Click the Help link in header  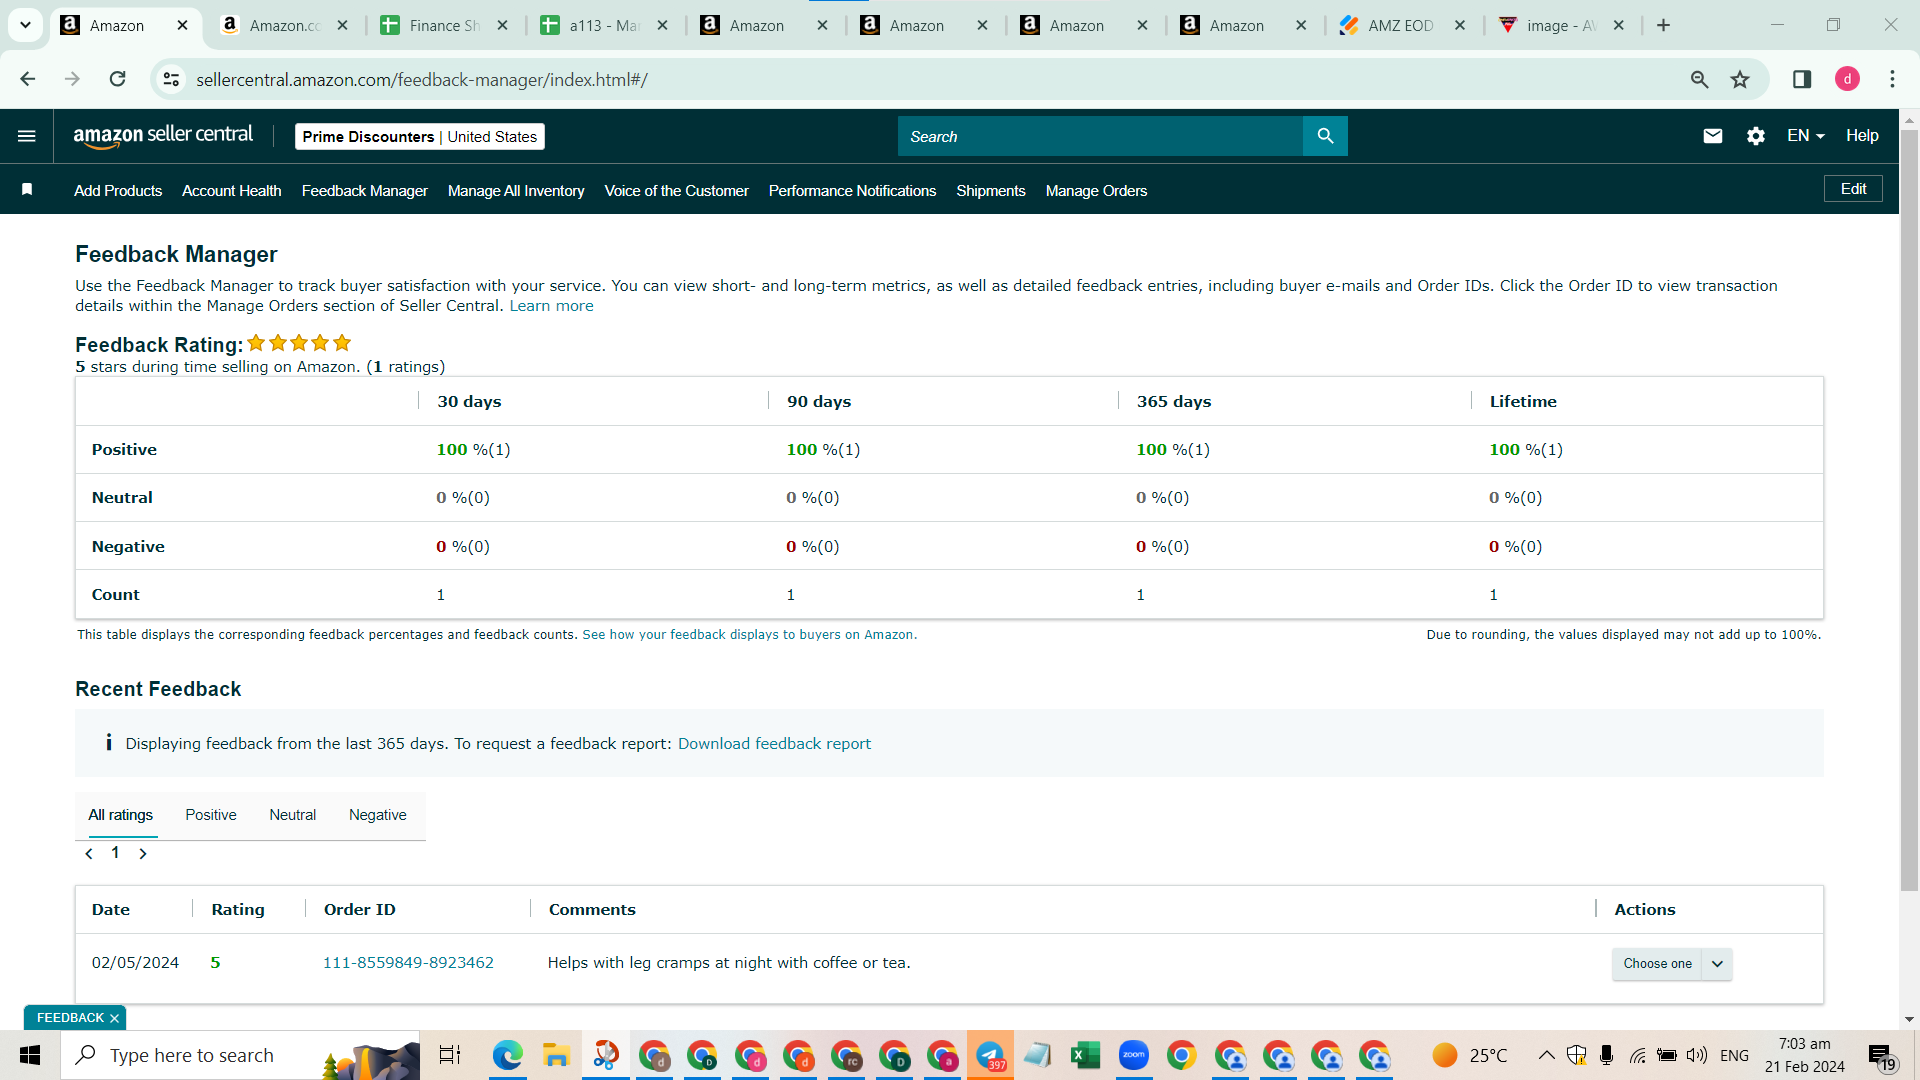coord(1862,136)
